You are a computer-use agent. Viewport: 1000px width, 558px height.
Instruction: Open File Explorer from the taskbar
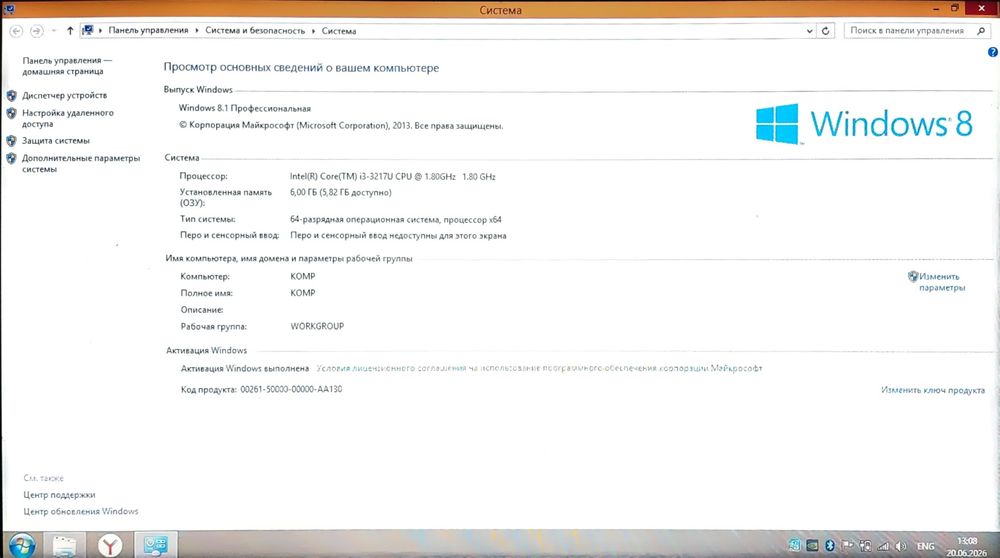pyautogui.click(x=64, y=546)
